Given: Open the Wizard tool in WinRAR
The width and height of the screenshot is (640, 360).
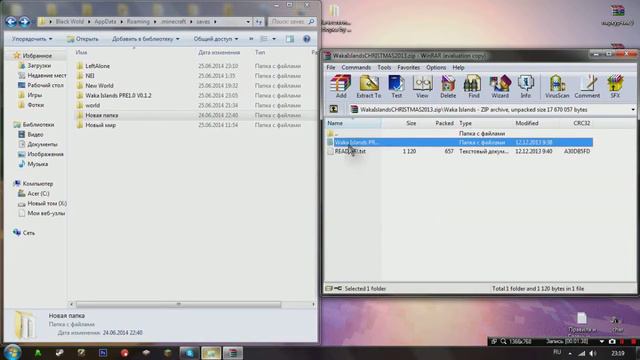Looking at the screenshot, I should pyautogui.click(x=500, y=87).
